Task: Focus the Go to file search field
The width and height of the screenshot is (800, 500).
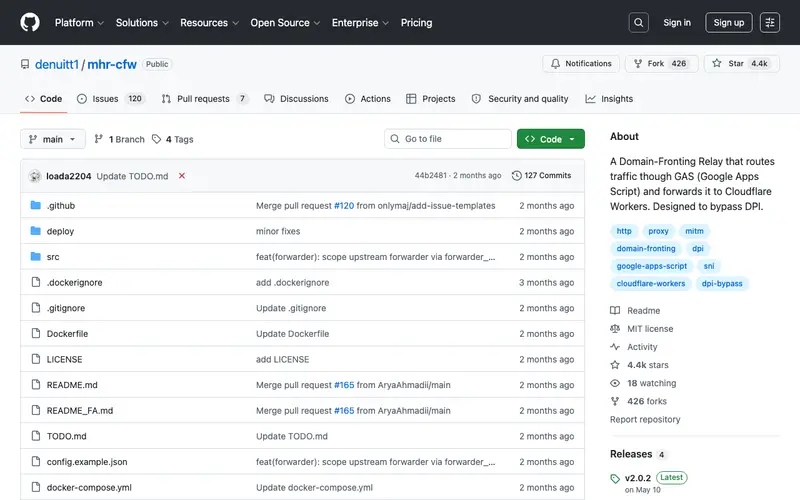Action: point(448,139)
